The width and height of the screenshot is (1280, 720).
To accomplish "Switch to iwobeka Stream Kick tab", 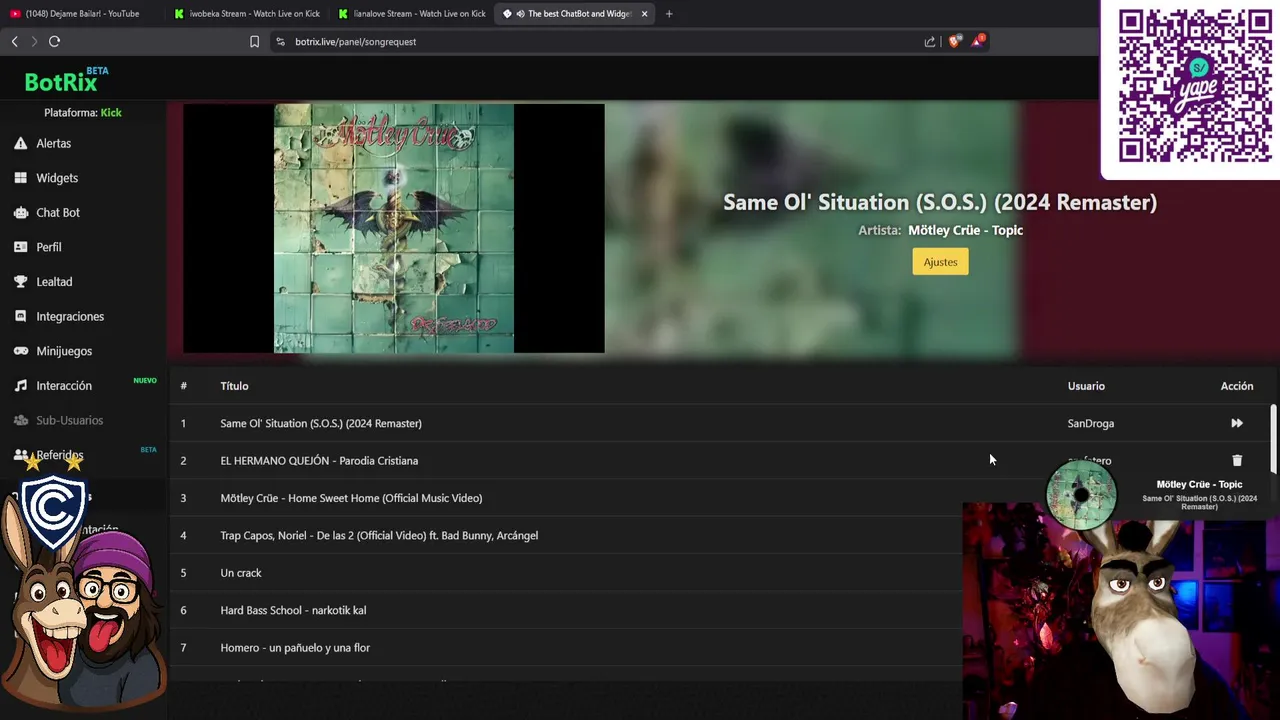I will (x=246, y=14).
